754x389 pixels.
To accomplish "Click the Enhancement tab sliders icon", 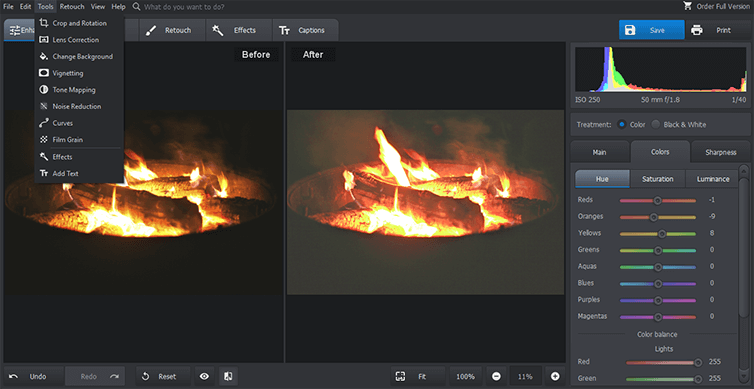I will [15, 30].
